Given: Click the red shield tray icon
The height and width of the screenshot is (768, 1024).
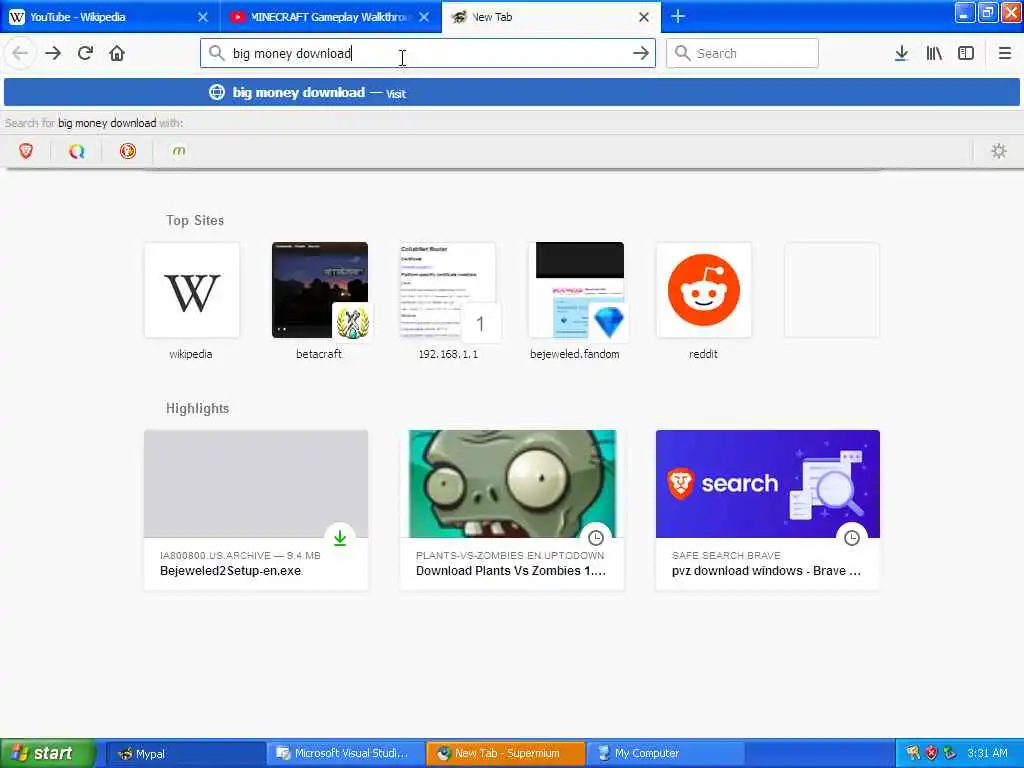Looking at the screenshot, I should pos(931,753).
